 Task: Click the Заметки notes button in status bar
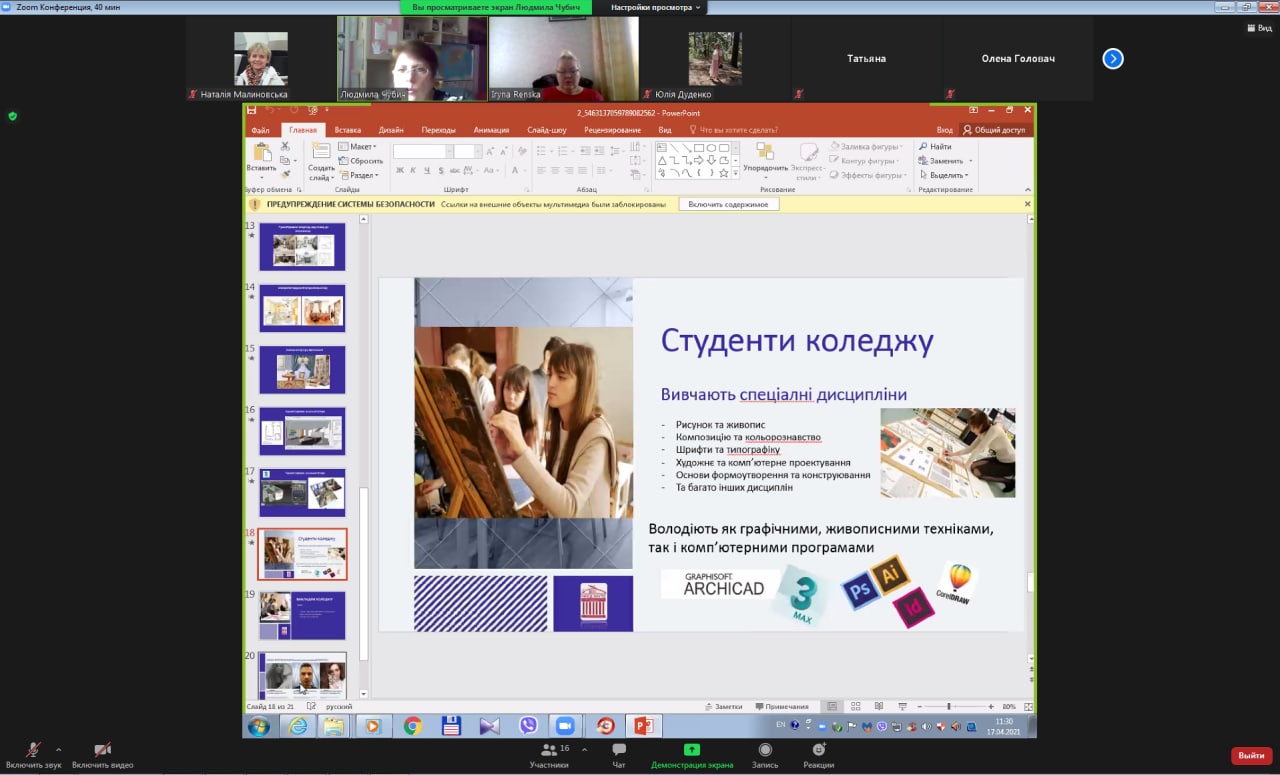tap(725, 707)
